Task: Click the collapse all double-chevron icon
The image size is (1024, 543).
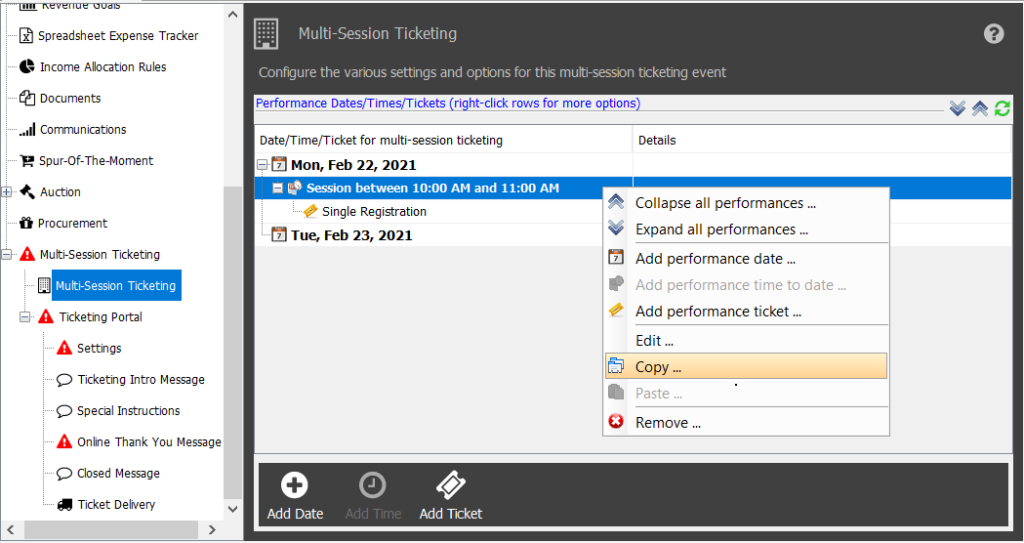Action: pyautogui.click(x=980, y=108)
